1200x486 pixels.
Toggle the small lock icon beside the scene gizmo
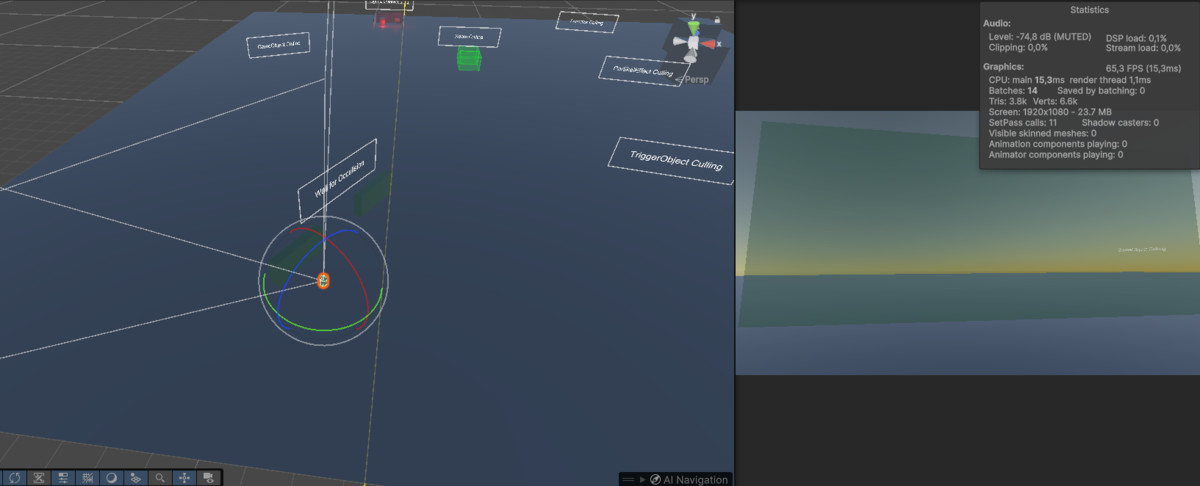point(717,20)
